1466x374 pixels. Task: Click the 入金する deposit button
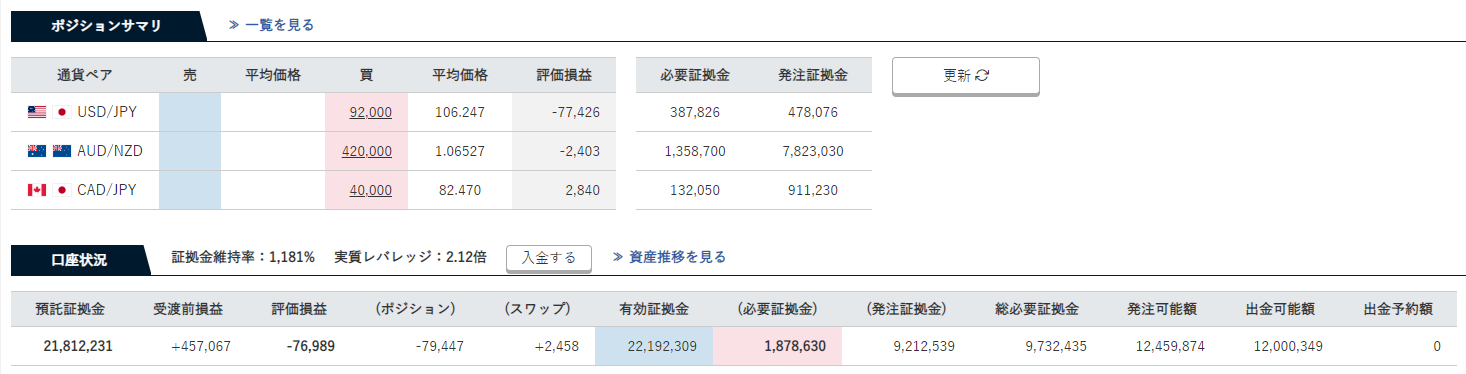[x=549, y=258]
